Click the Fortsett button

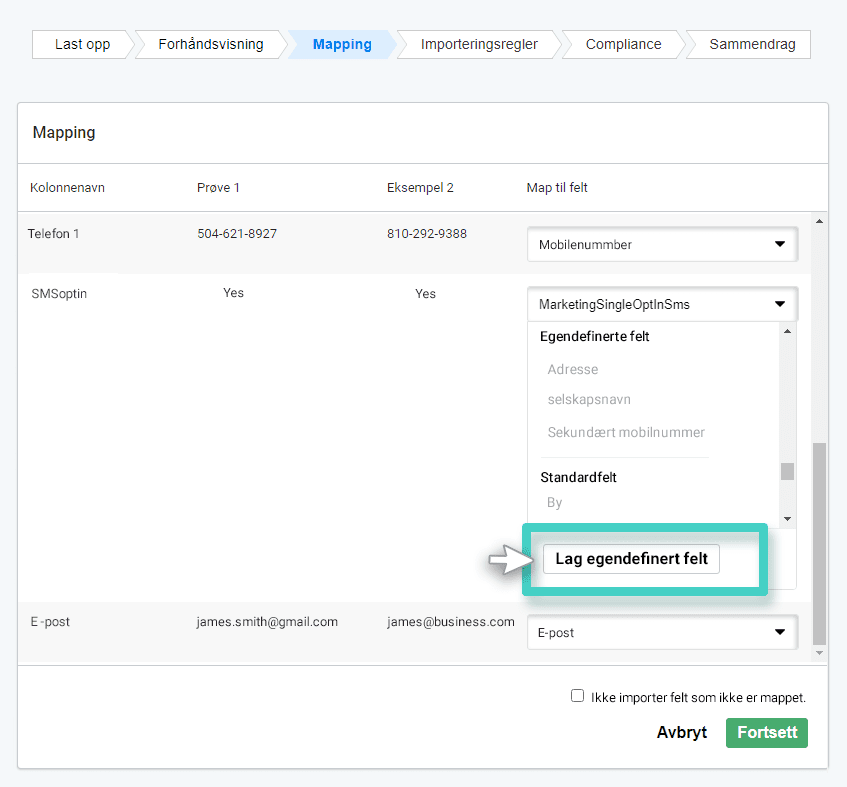[x=767, y=732]
